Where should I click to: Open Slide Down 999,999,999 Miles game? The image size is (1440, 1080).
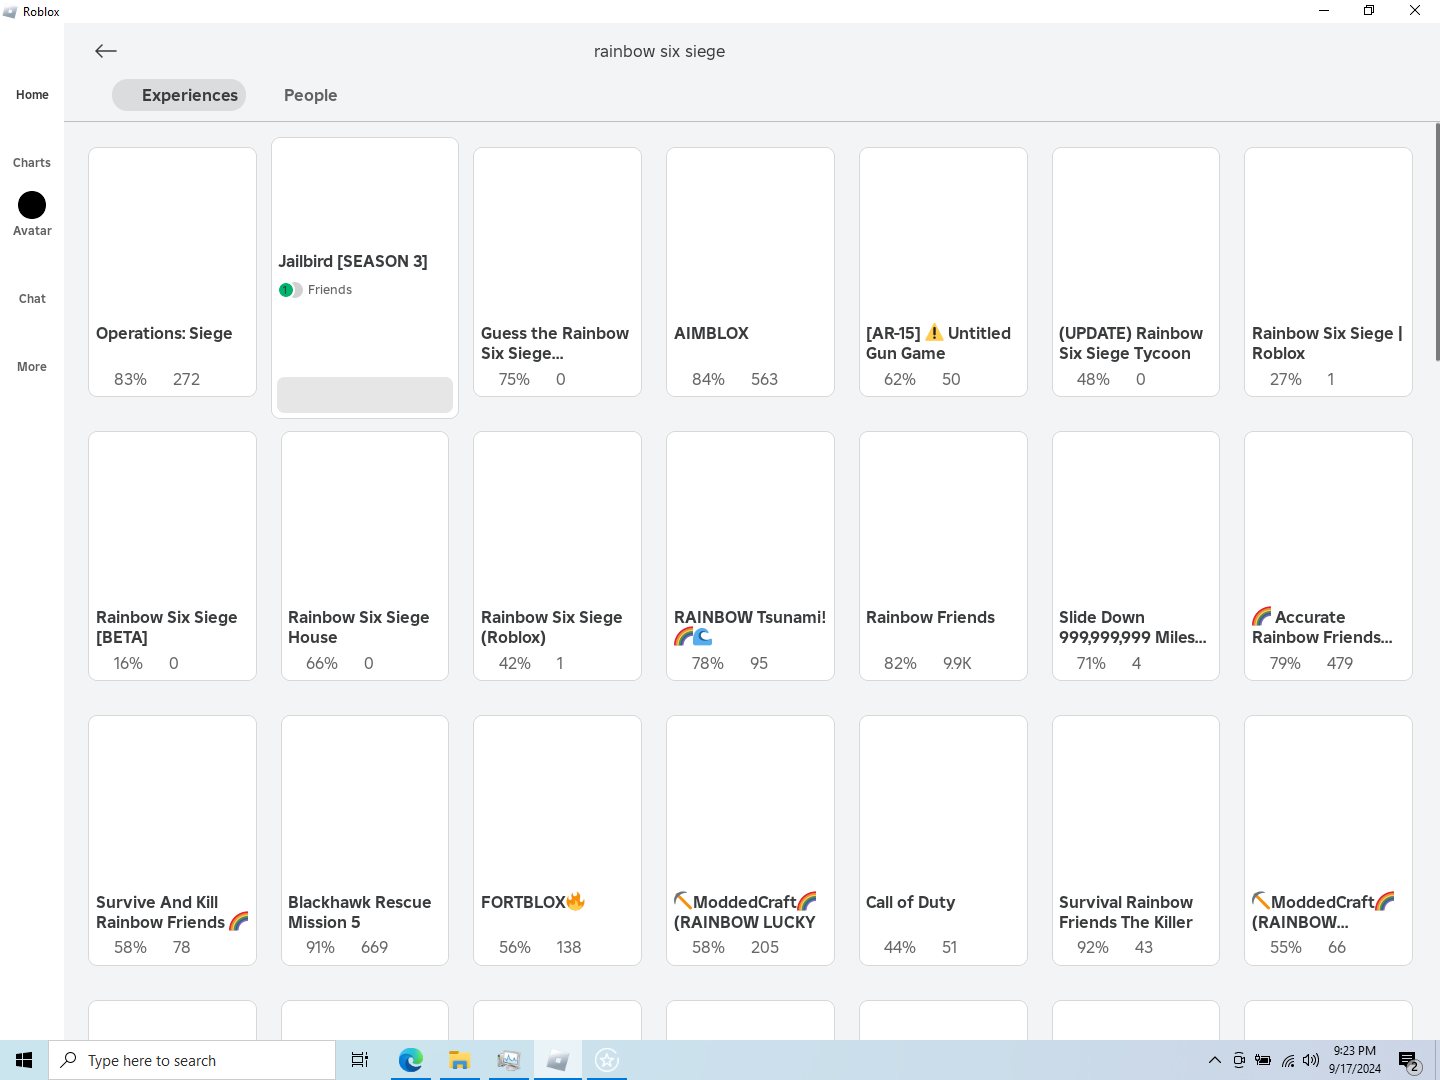(x=1136, y=556)
